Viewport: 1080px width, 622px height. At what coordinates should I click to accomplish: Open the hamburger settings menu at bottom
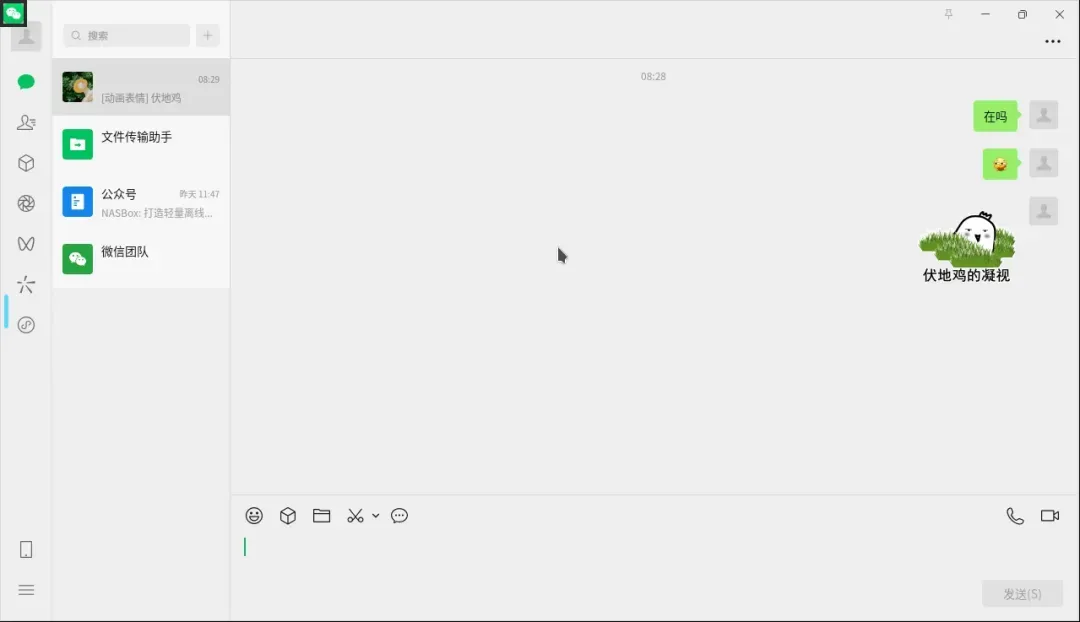(x=26, y=590)
